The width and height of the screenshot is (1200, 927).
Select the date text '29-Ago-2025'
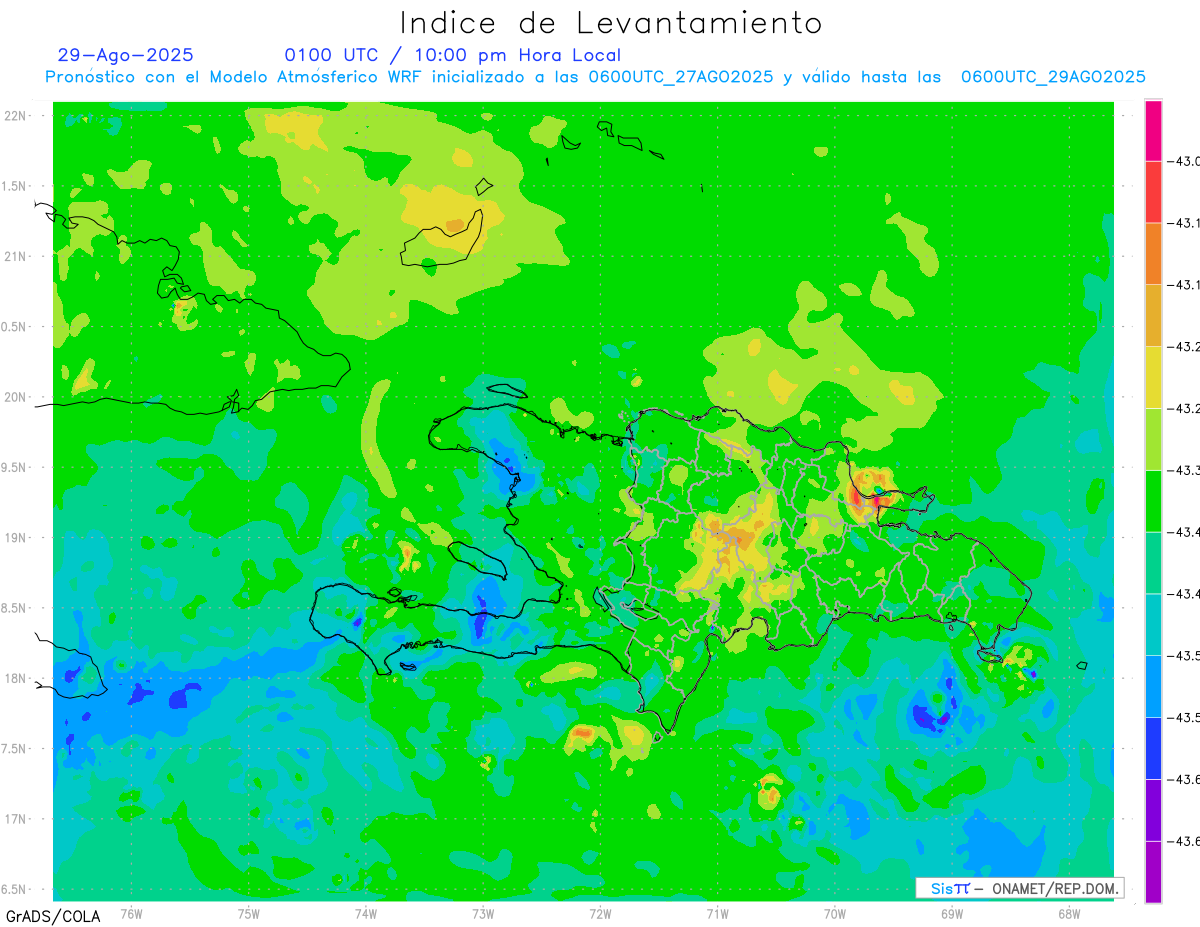pos(126,55)
